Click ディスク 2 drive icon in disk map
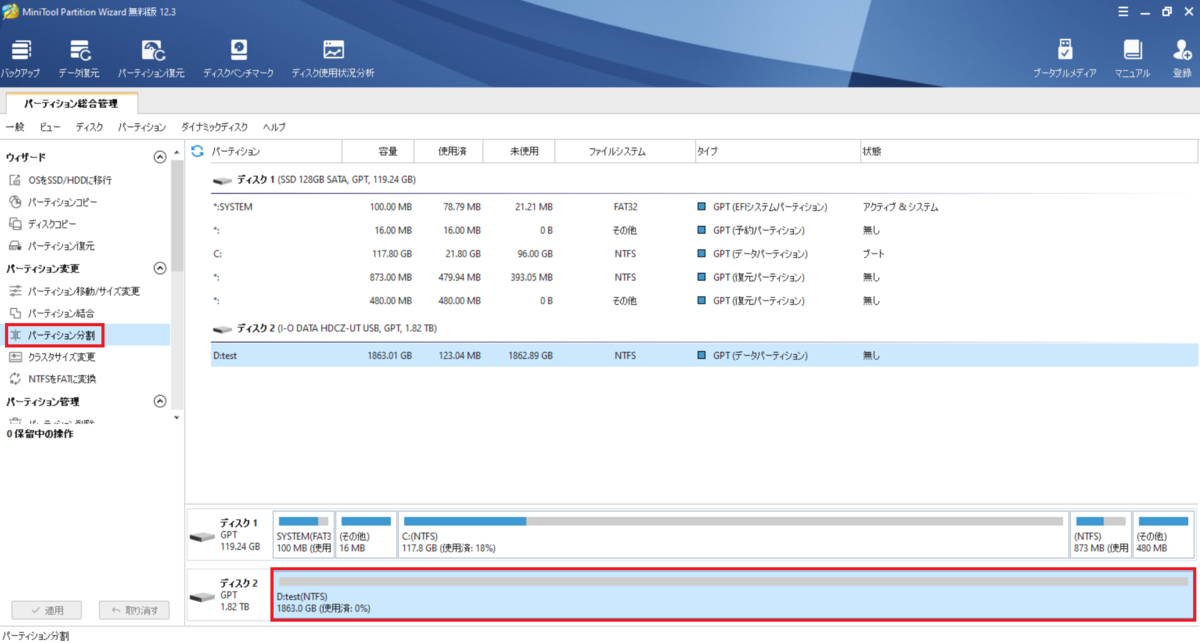 click(x=201, y=597)
